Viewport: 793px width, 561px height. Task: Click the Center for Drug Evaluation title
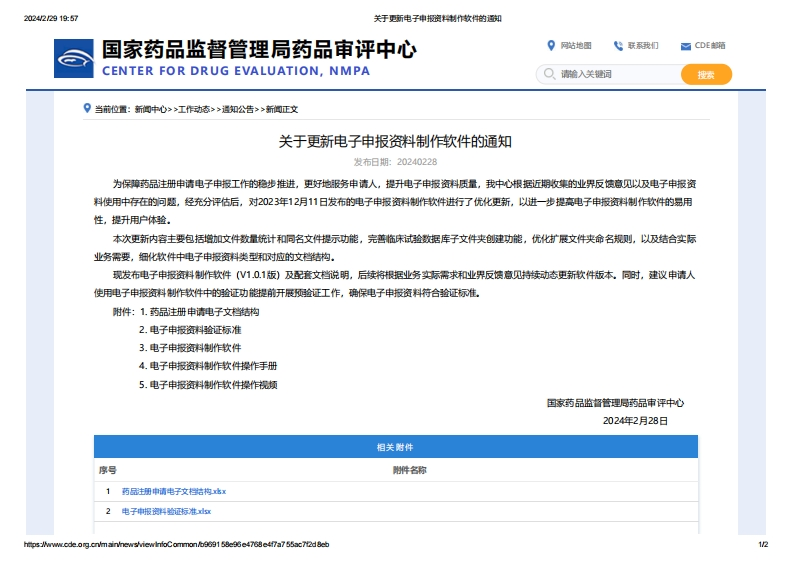point(259,50)
